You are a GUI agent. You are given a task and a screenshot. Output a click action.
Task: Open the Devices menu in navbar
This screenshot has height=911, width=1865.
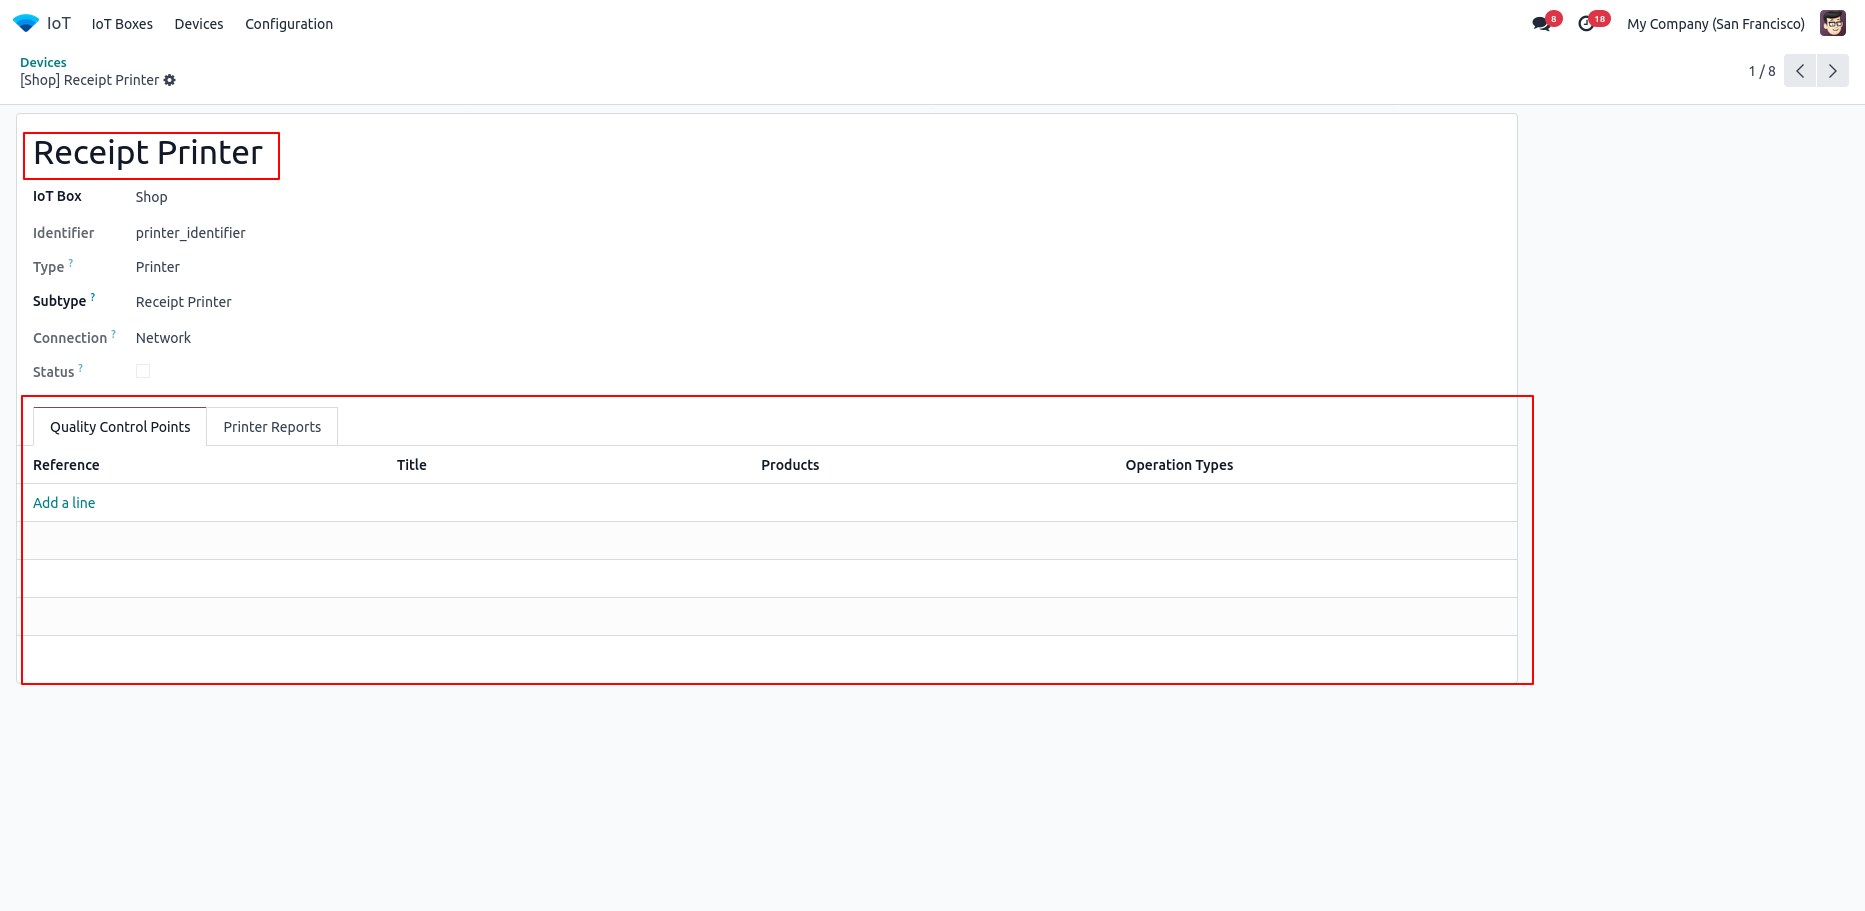tap(199, 24)
